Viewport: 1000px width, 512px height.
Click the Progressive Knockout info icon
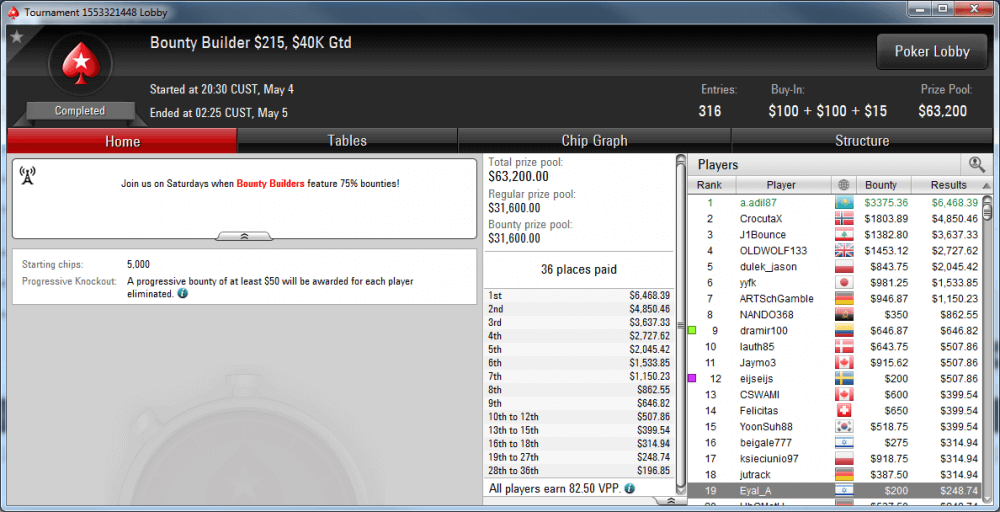point(182,294)
